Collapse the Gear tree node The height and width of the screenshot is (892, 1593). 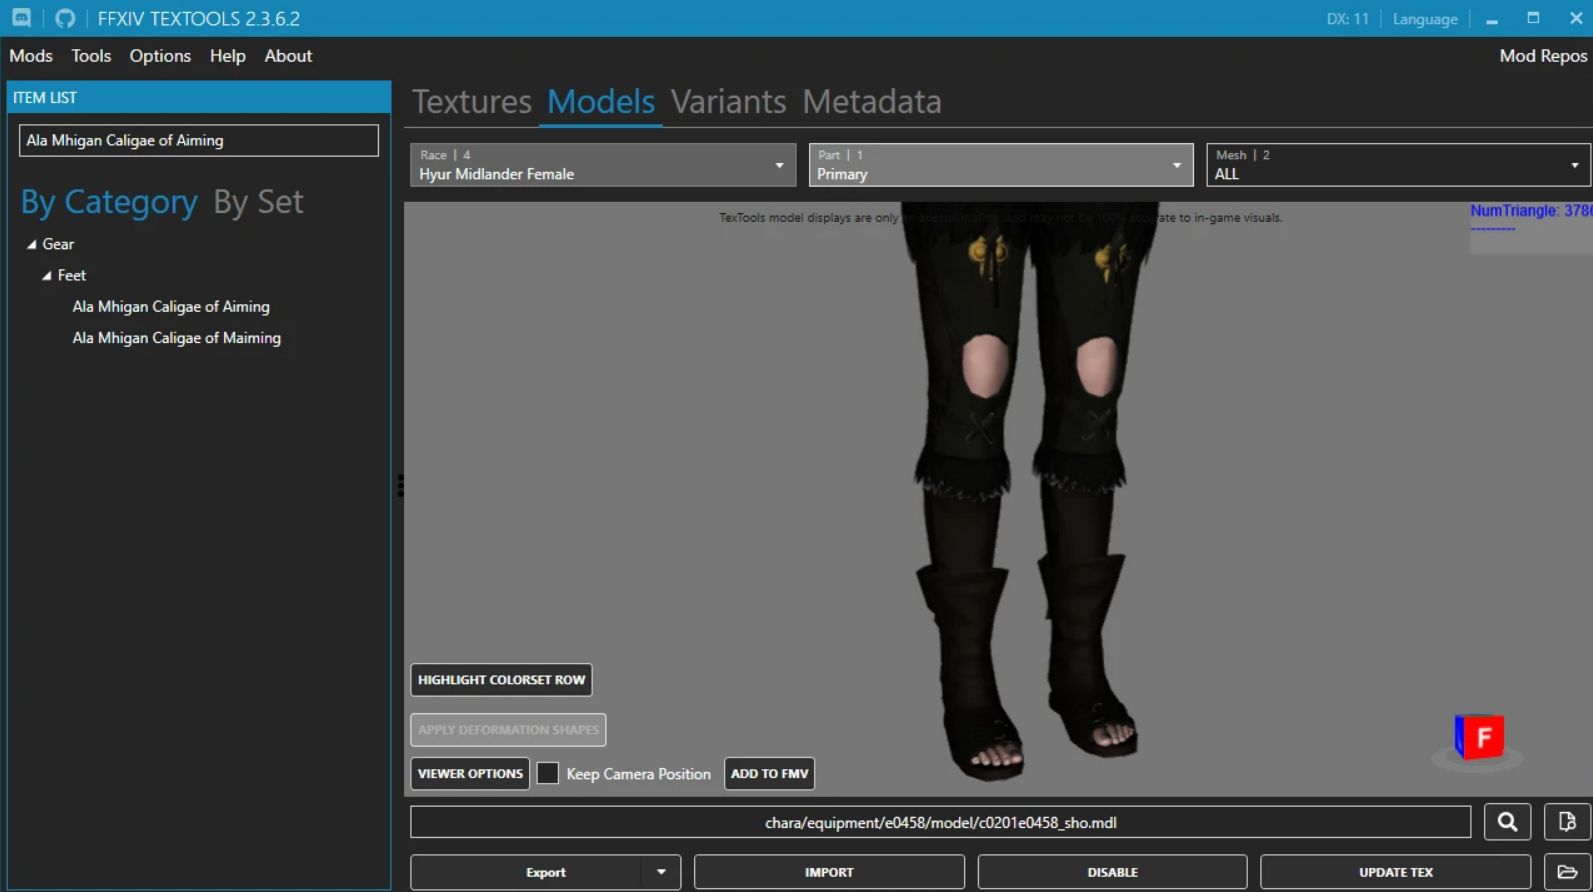32,244
